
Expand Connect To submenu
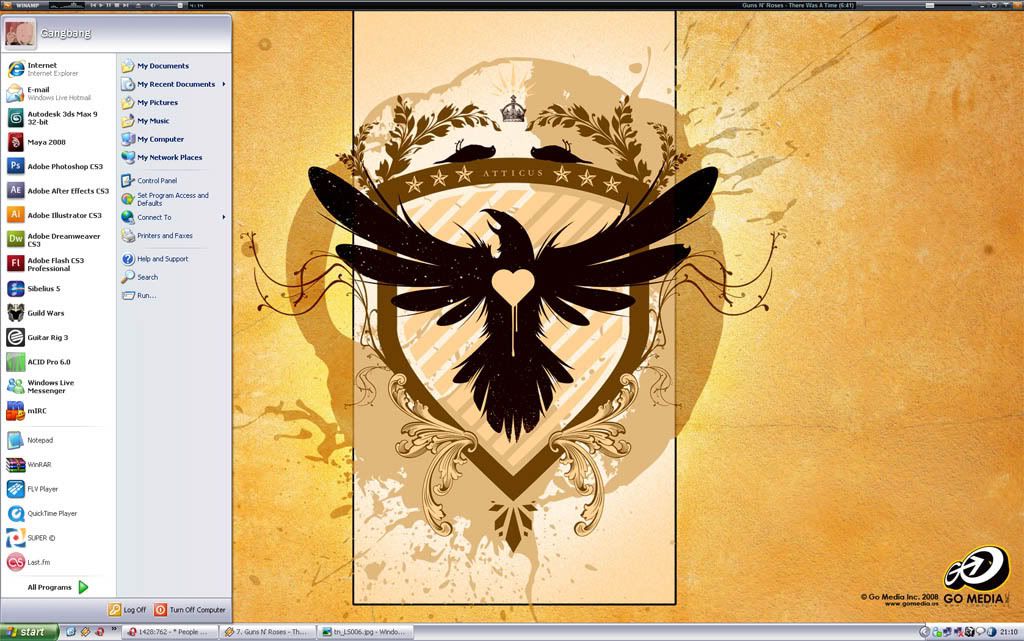point(174,217)
